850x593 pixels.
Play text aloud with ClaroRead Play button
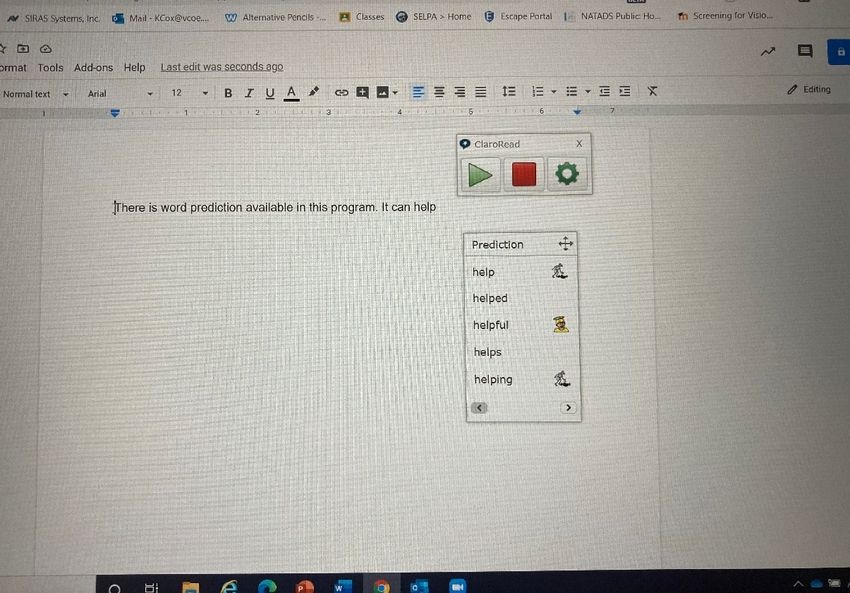[480, 175]
